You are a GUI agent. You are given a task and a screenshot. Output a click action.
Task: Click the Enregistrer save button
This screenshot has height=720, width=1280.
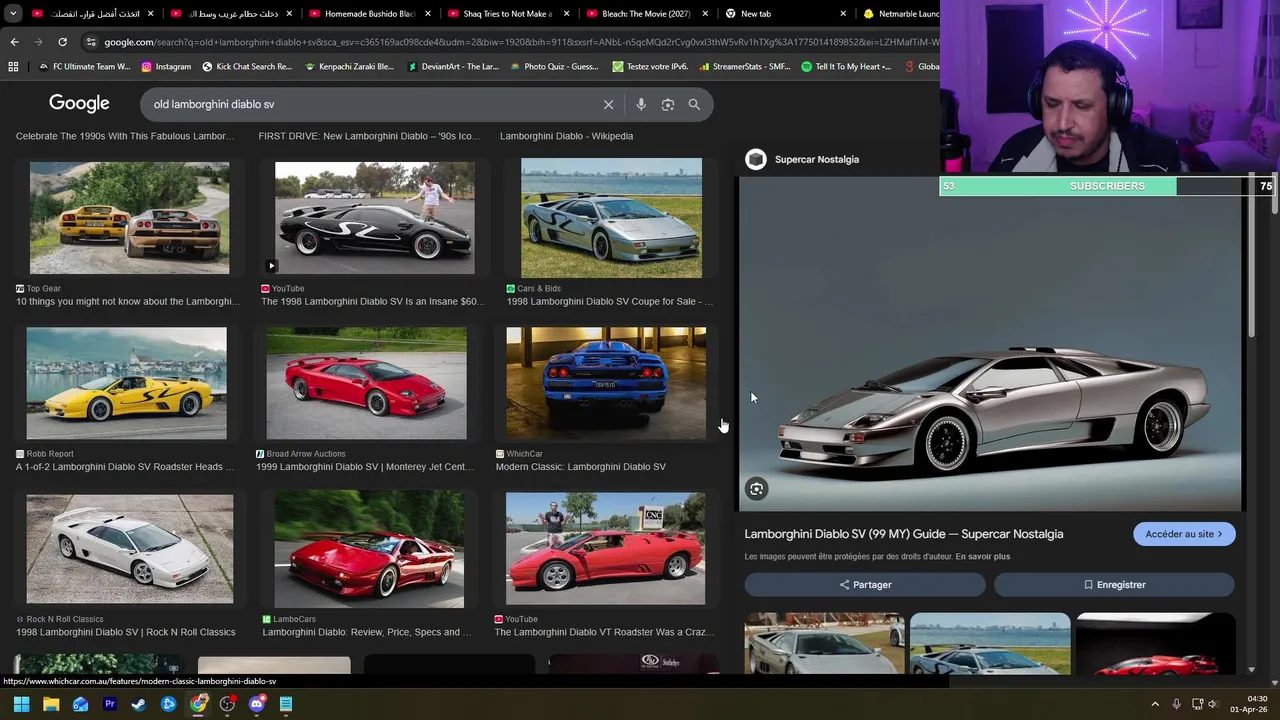[1114, 584]
